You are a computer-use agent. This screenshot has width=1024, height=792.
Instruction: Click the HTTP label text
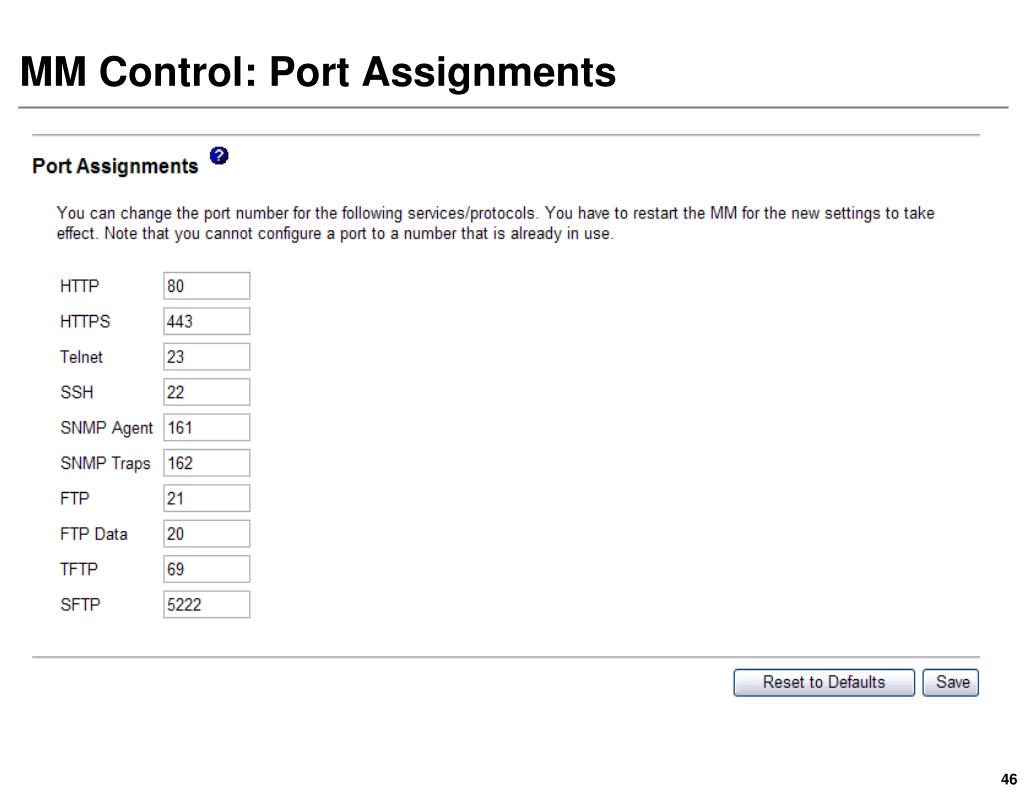coord(80,286)
